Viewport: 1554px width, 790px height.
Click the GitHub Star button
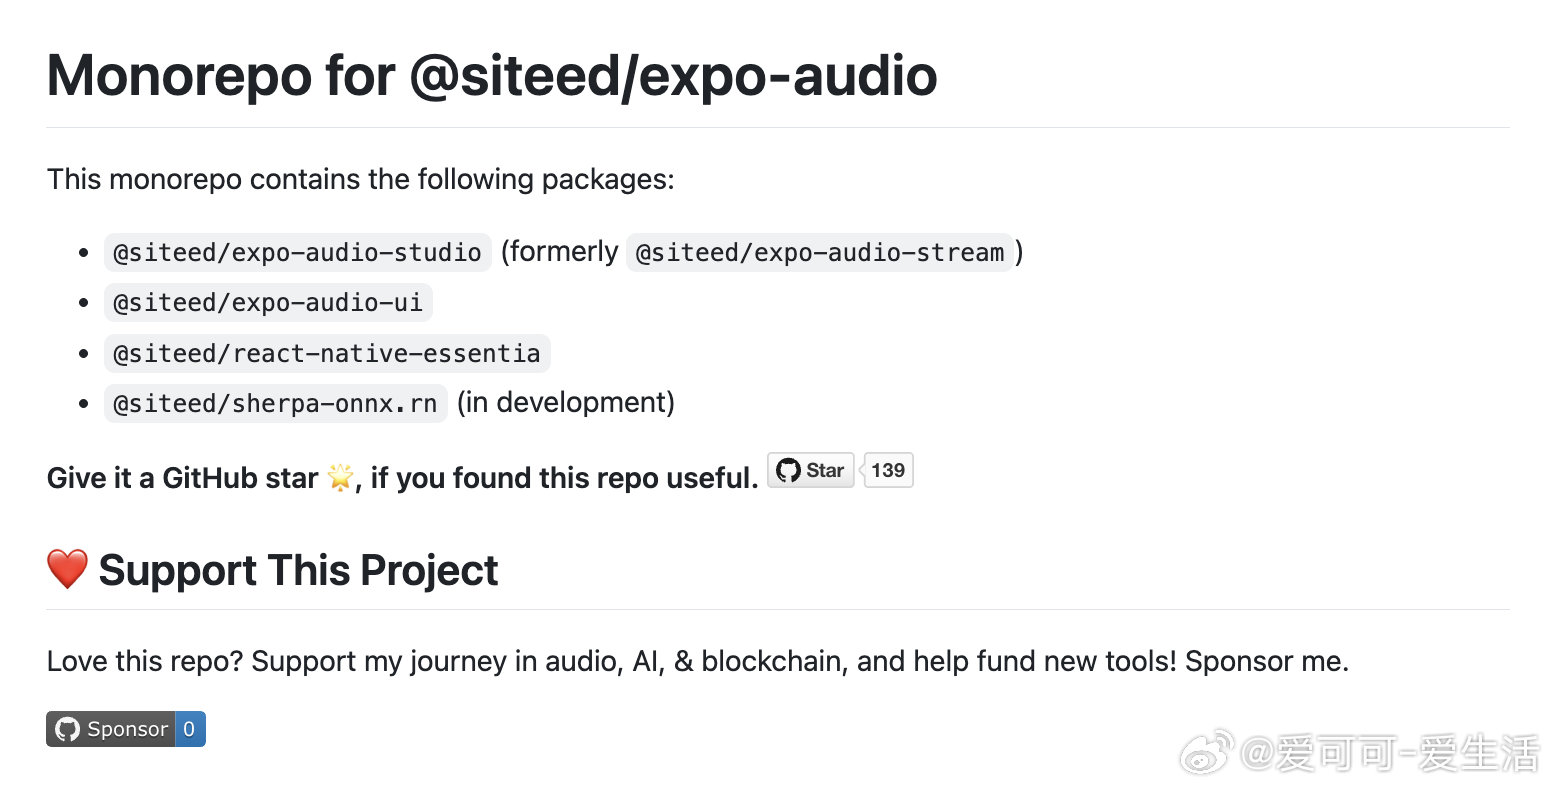tap(810, 470)
